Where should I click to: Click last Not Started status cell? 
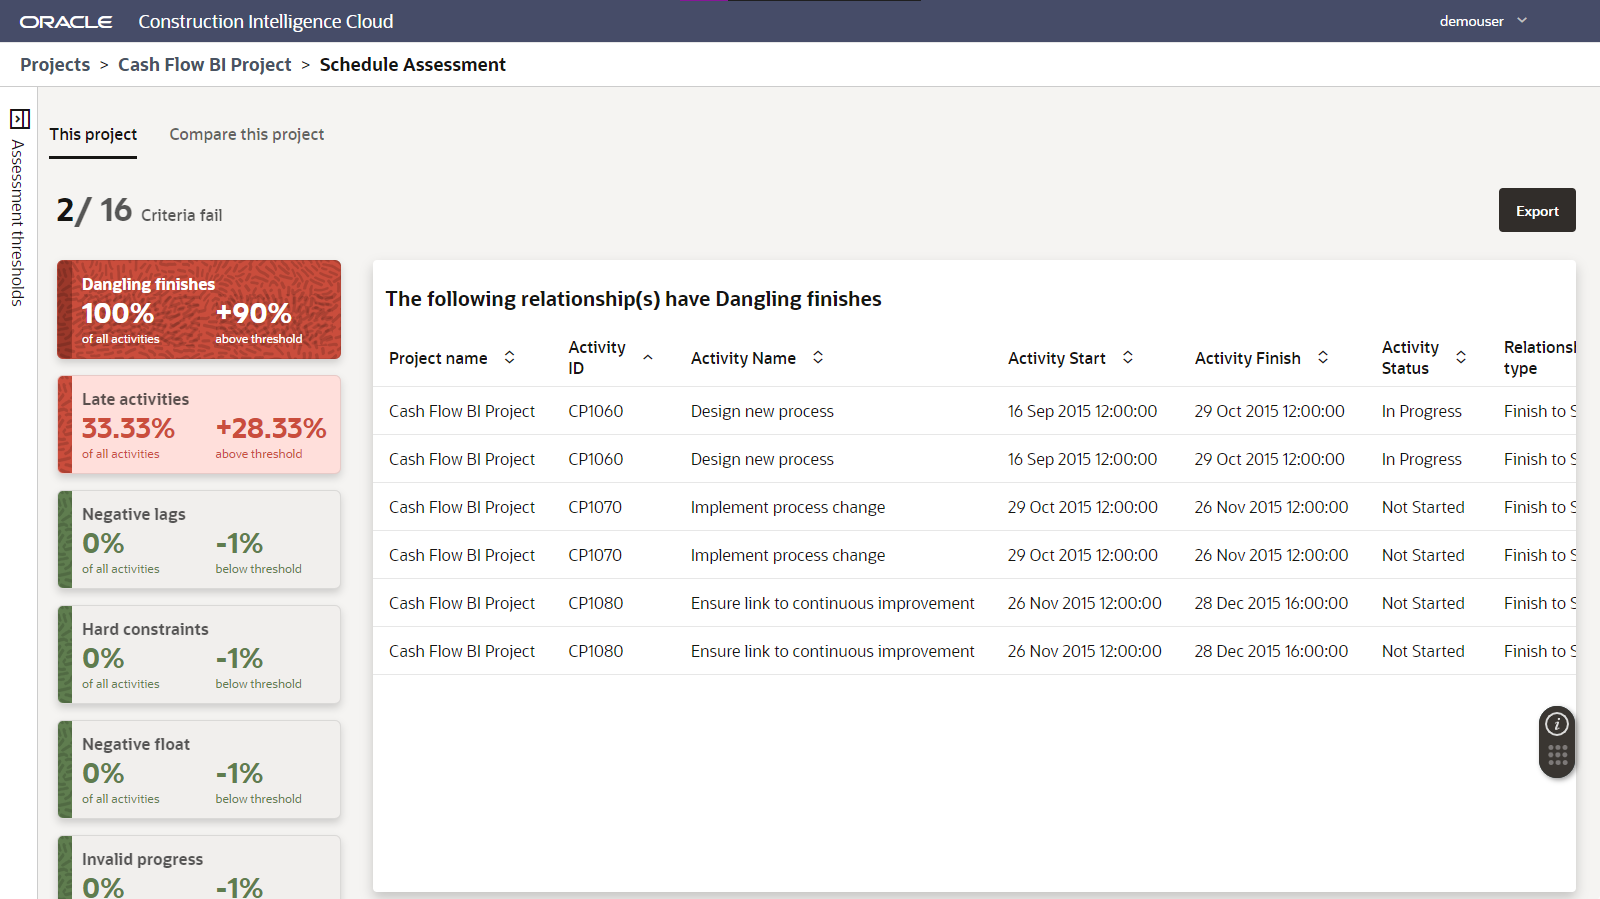pos(1423,651)
